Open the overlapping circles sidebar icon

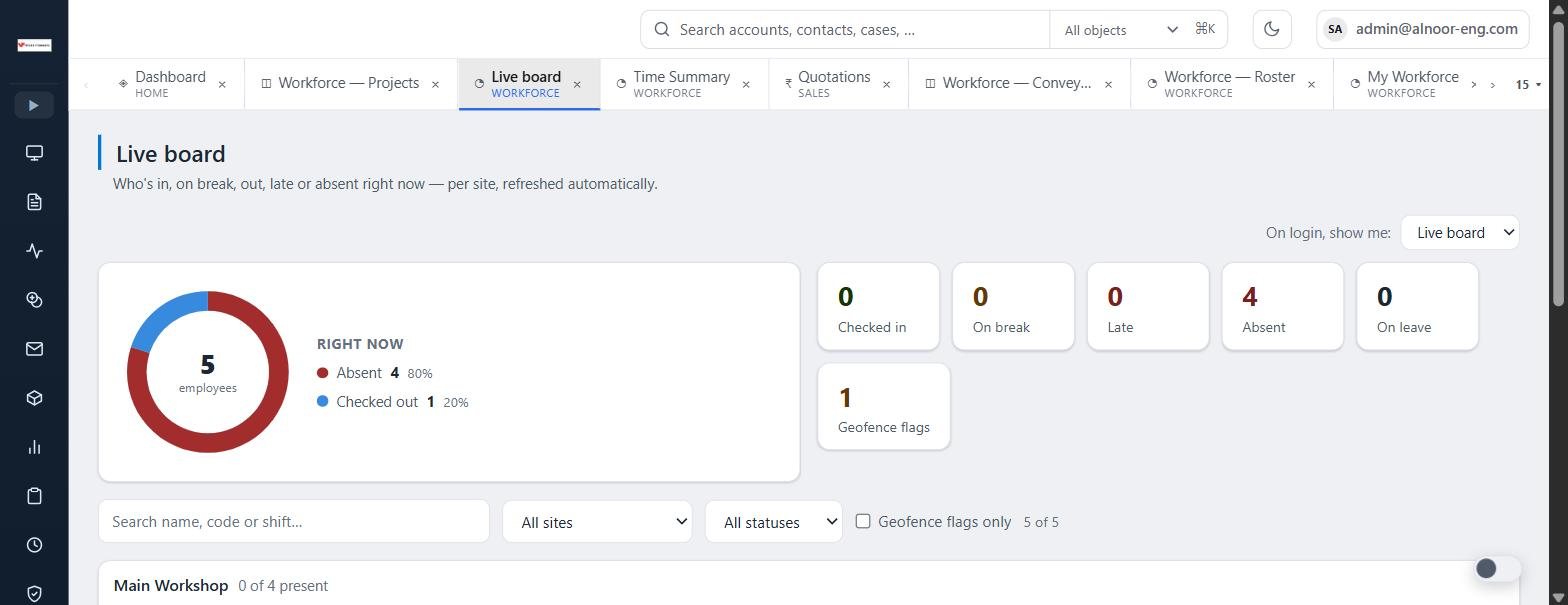click(34, 300)
